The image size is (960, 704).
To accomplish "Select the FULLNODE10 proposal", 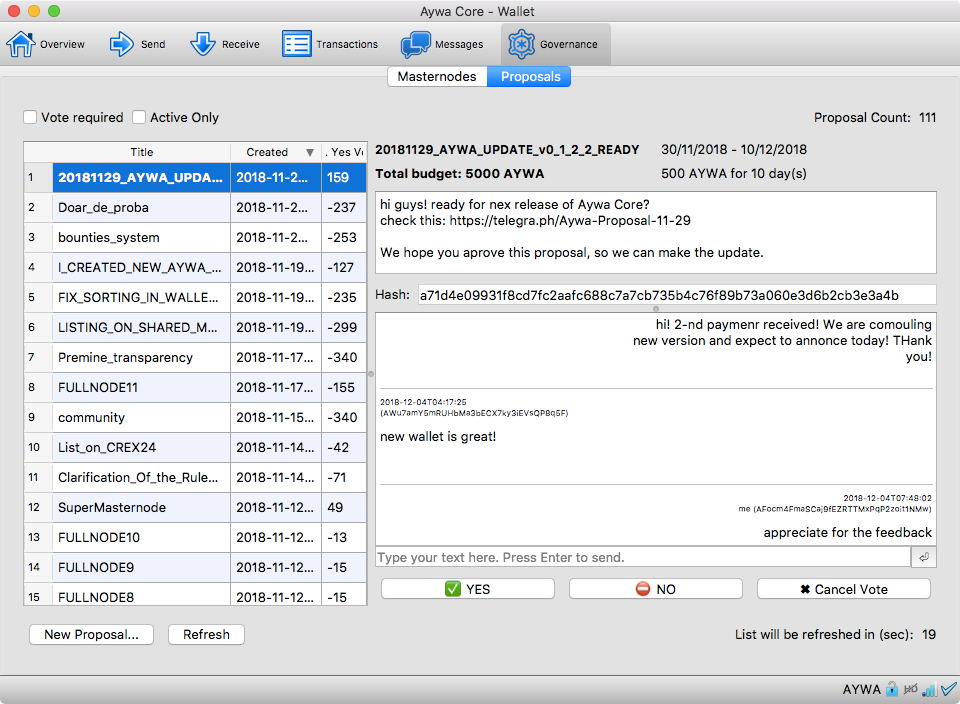I will point(195,537).
